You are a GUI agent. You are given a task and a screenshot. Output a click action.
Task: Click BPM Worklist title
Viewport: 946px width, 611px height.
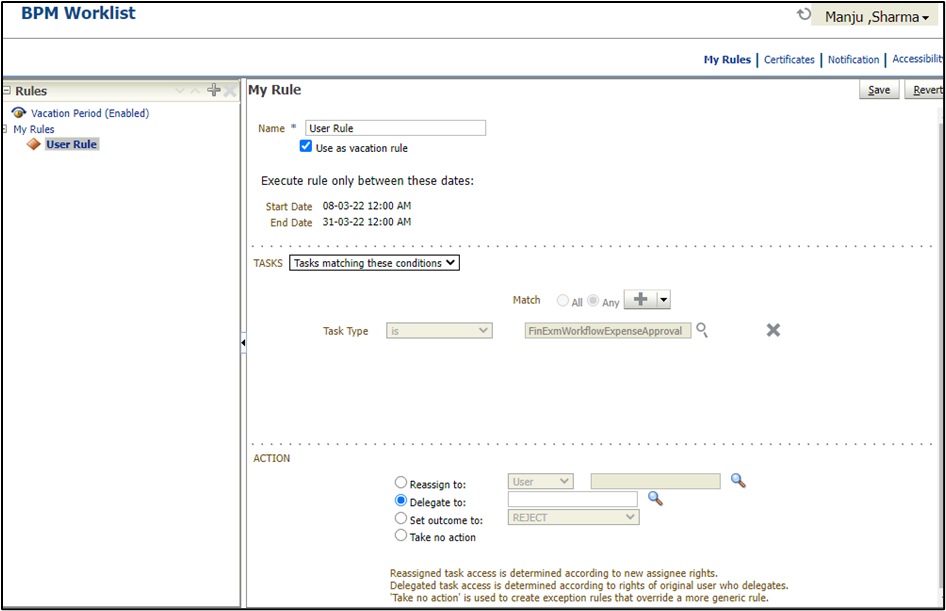point(78,13)
